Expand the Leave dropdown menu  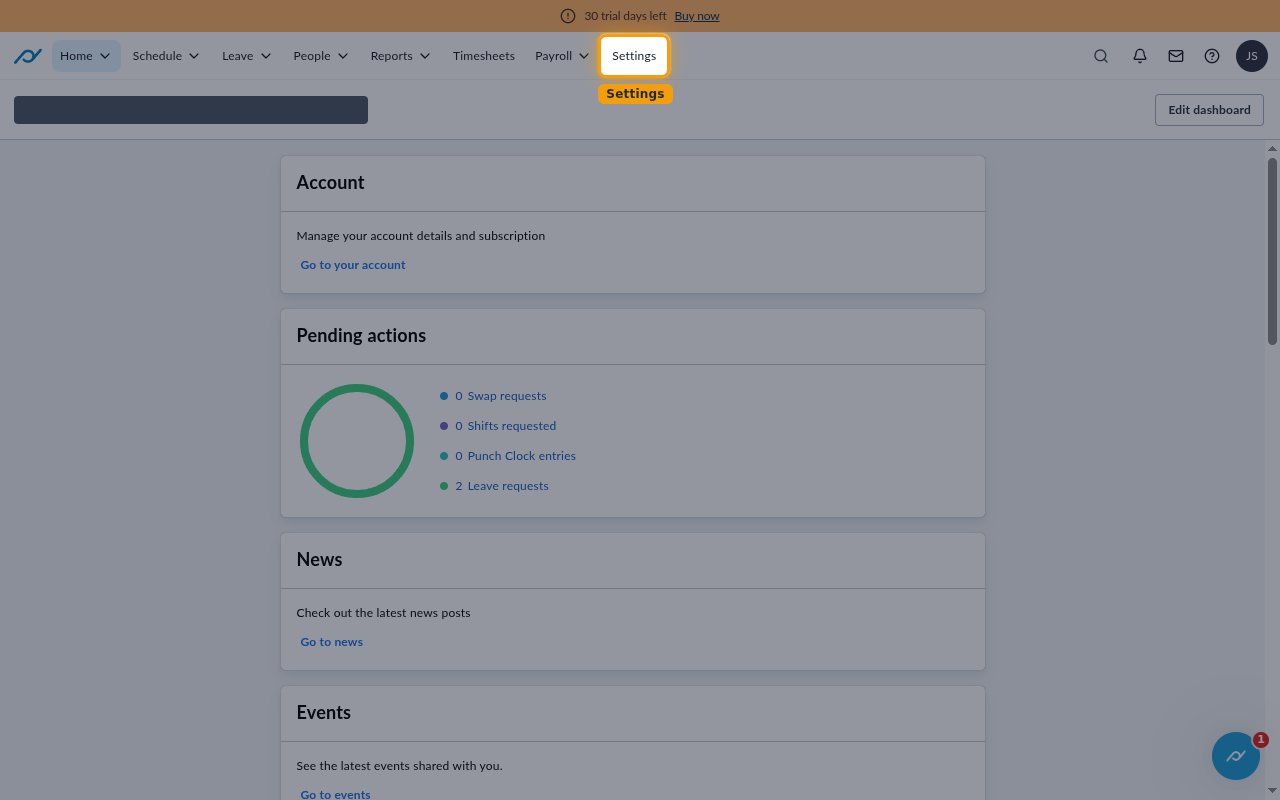point(246,56)
